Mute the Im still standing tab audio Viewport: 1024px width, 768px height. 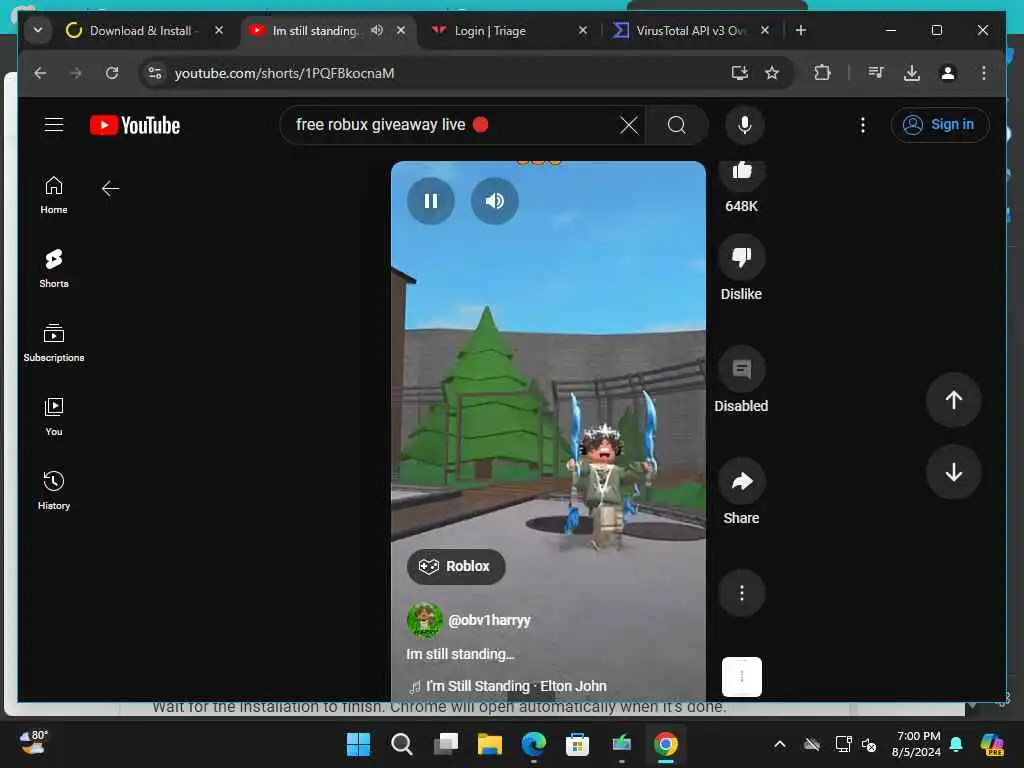377,30
